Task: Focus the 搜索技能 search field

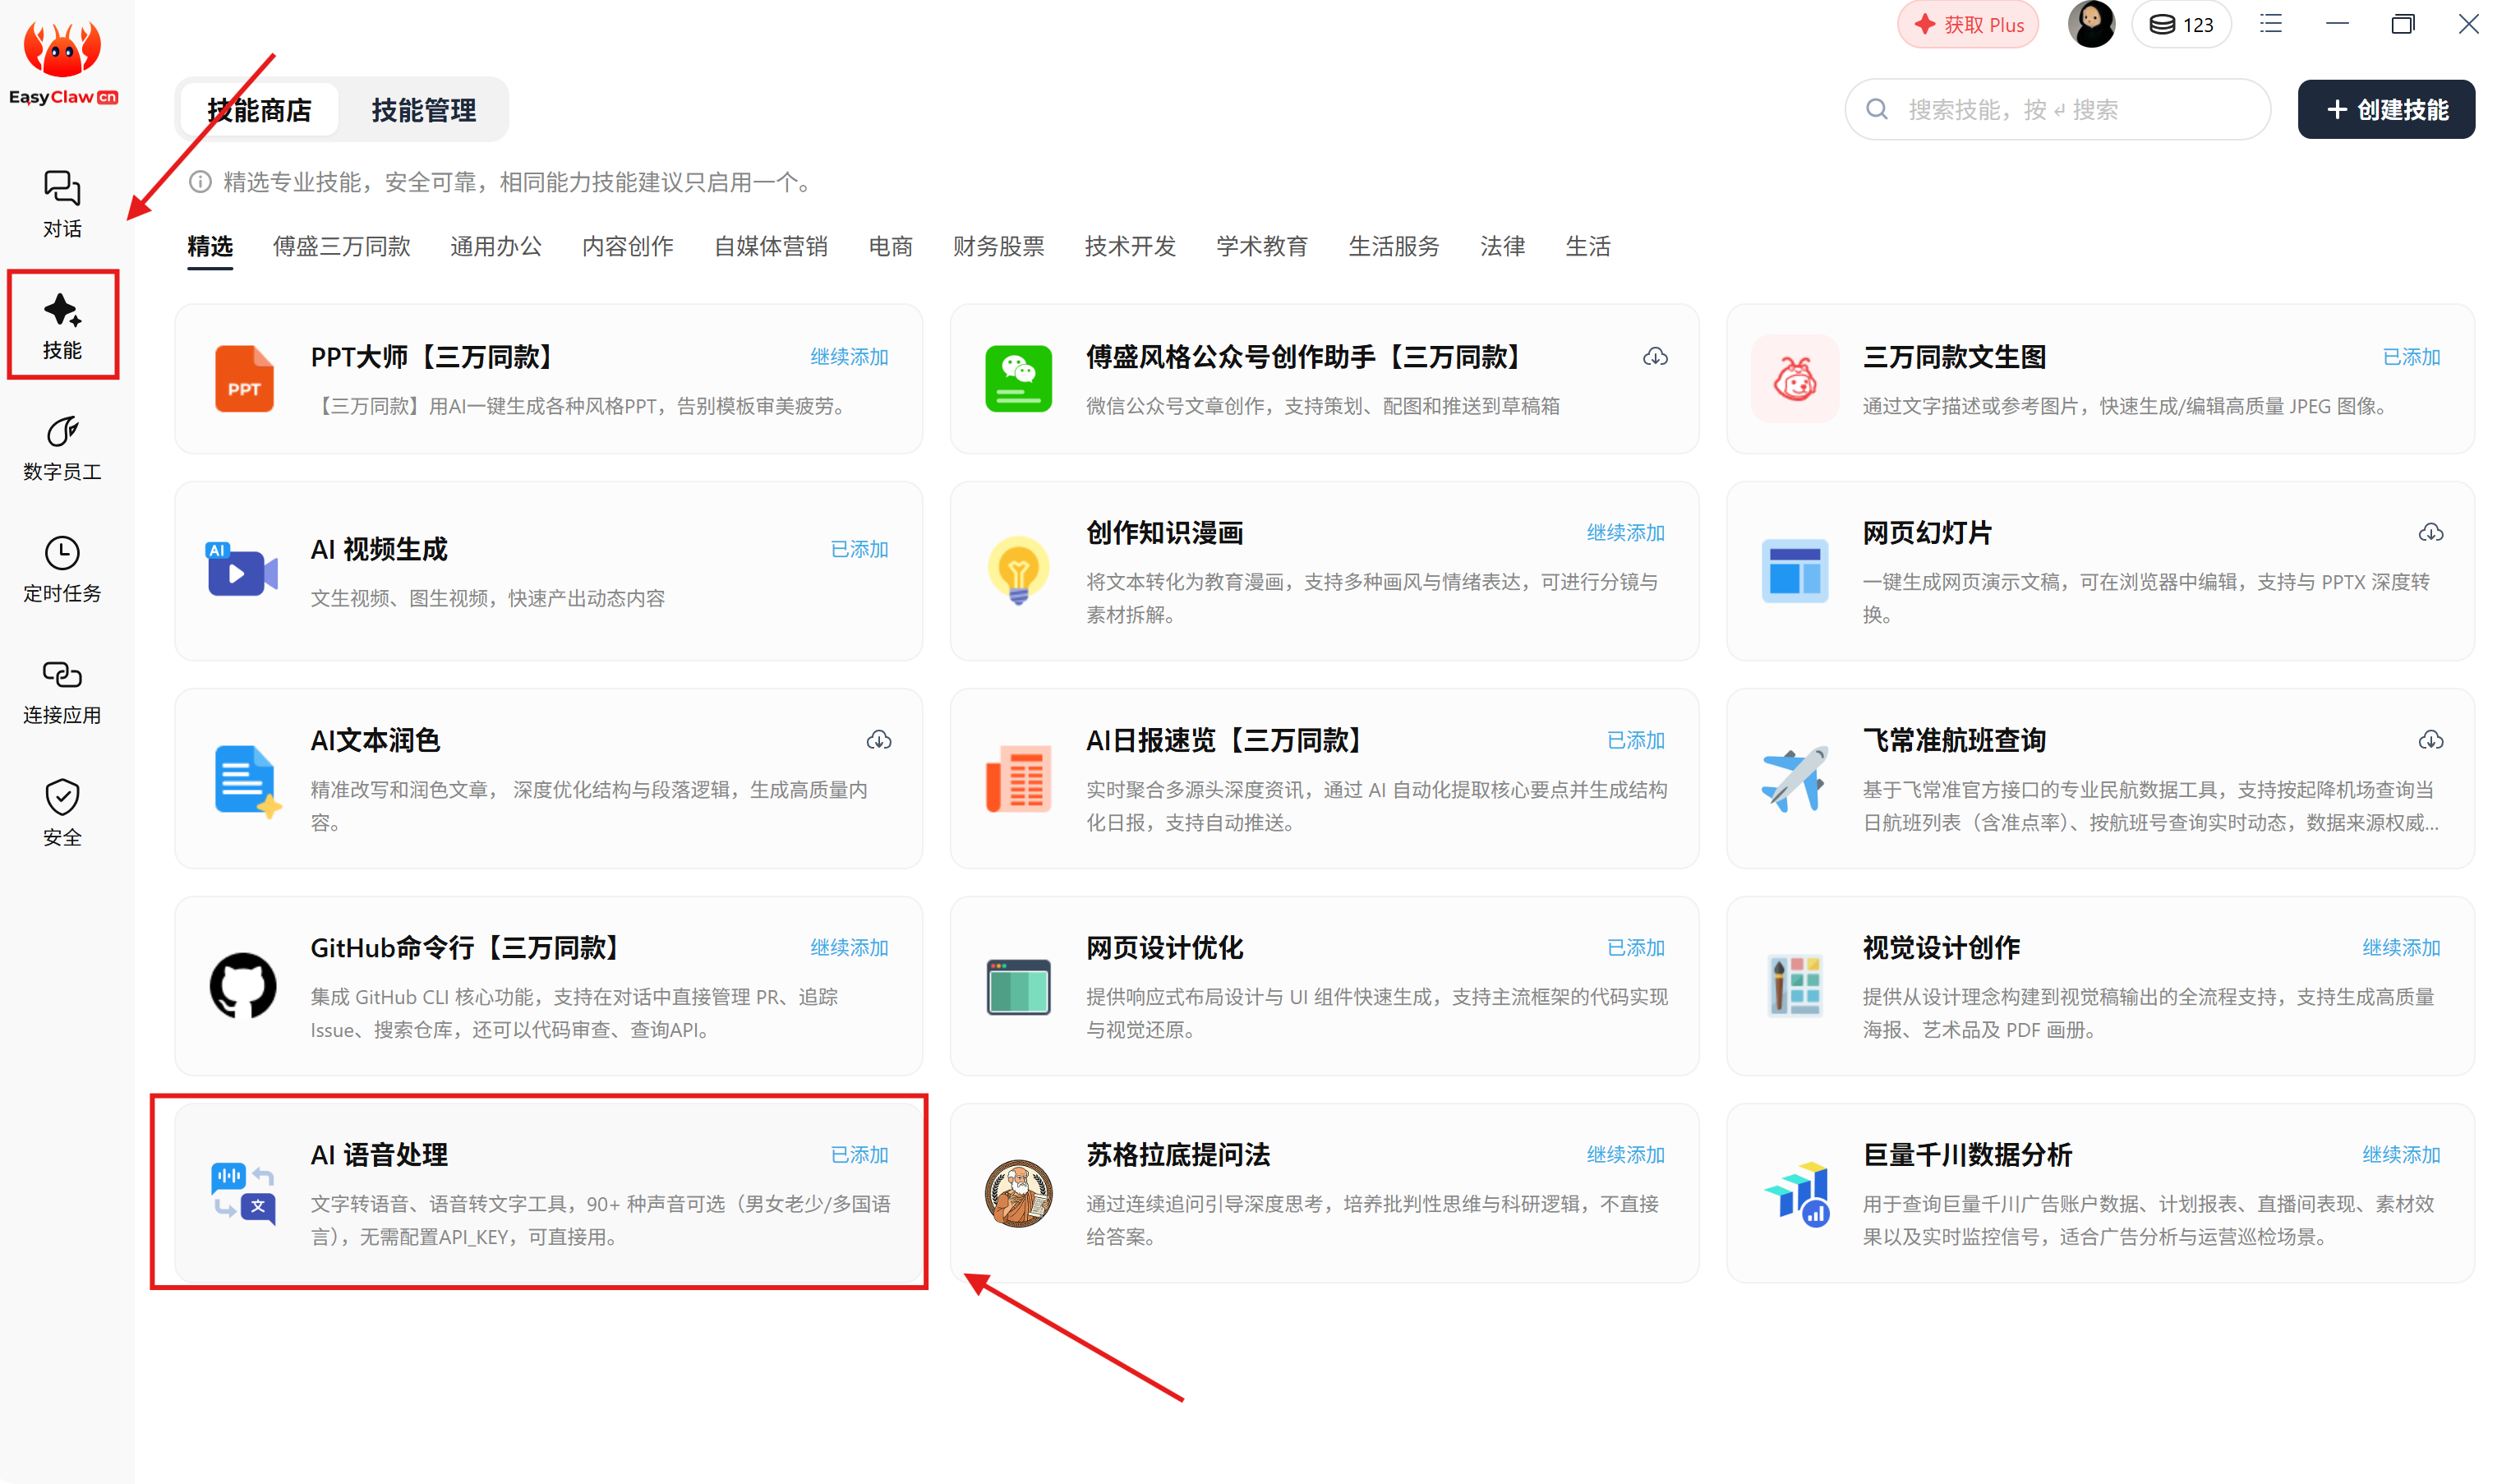Action: point(2057,109)
